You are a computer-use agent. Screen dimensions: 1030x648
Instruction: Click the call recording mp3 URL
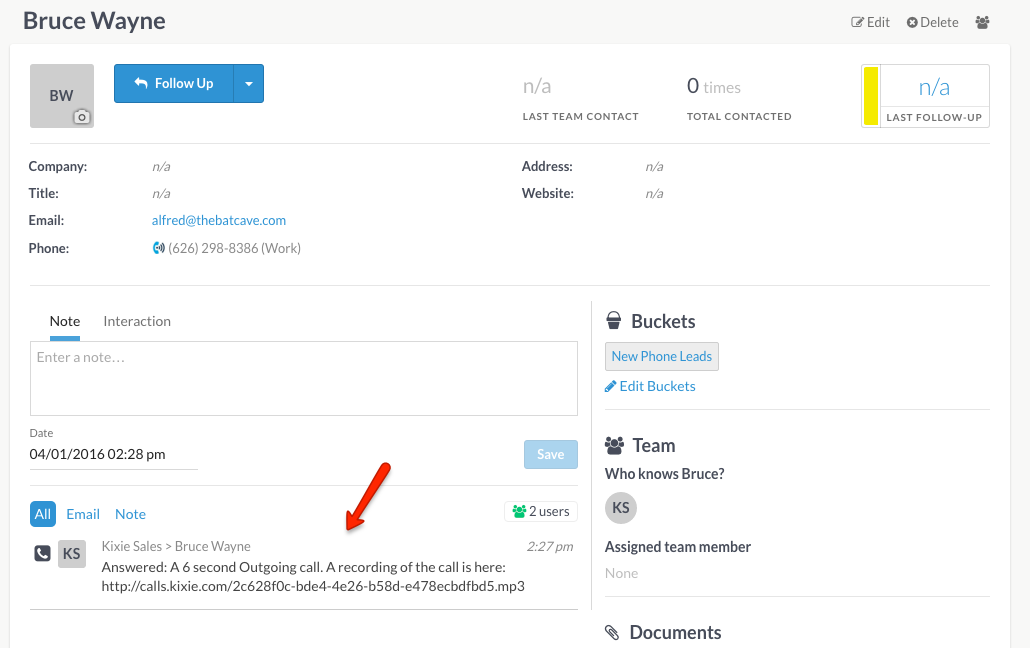[313, 586]
